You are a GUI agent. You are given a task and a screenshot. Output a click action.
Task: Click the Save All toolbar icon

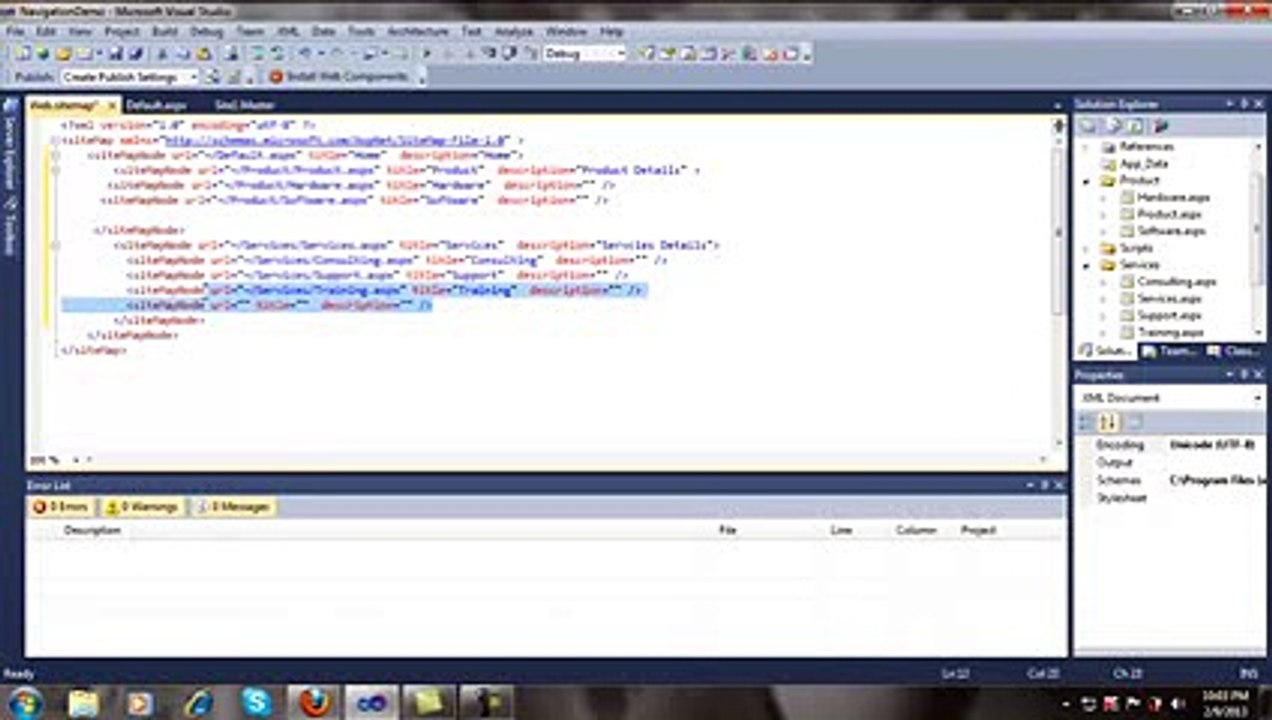(x=135, y=54)
